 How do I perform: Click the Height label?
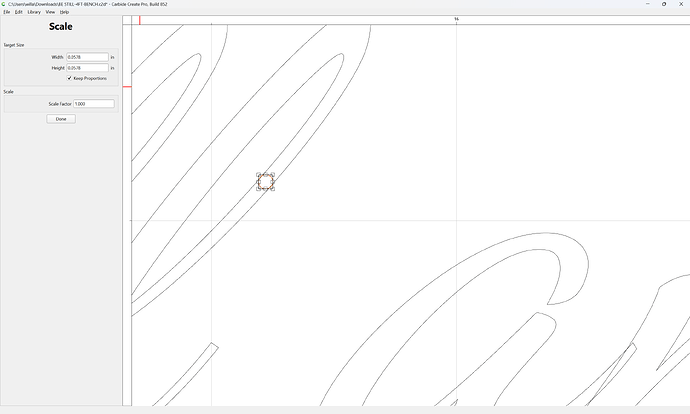coord(58,68)
